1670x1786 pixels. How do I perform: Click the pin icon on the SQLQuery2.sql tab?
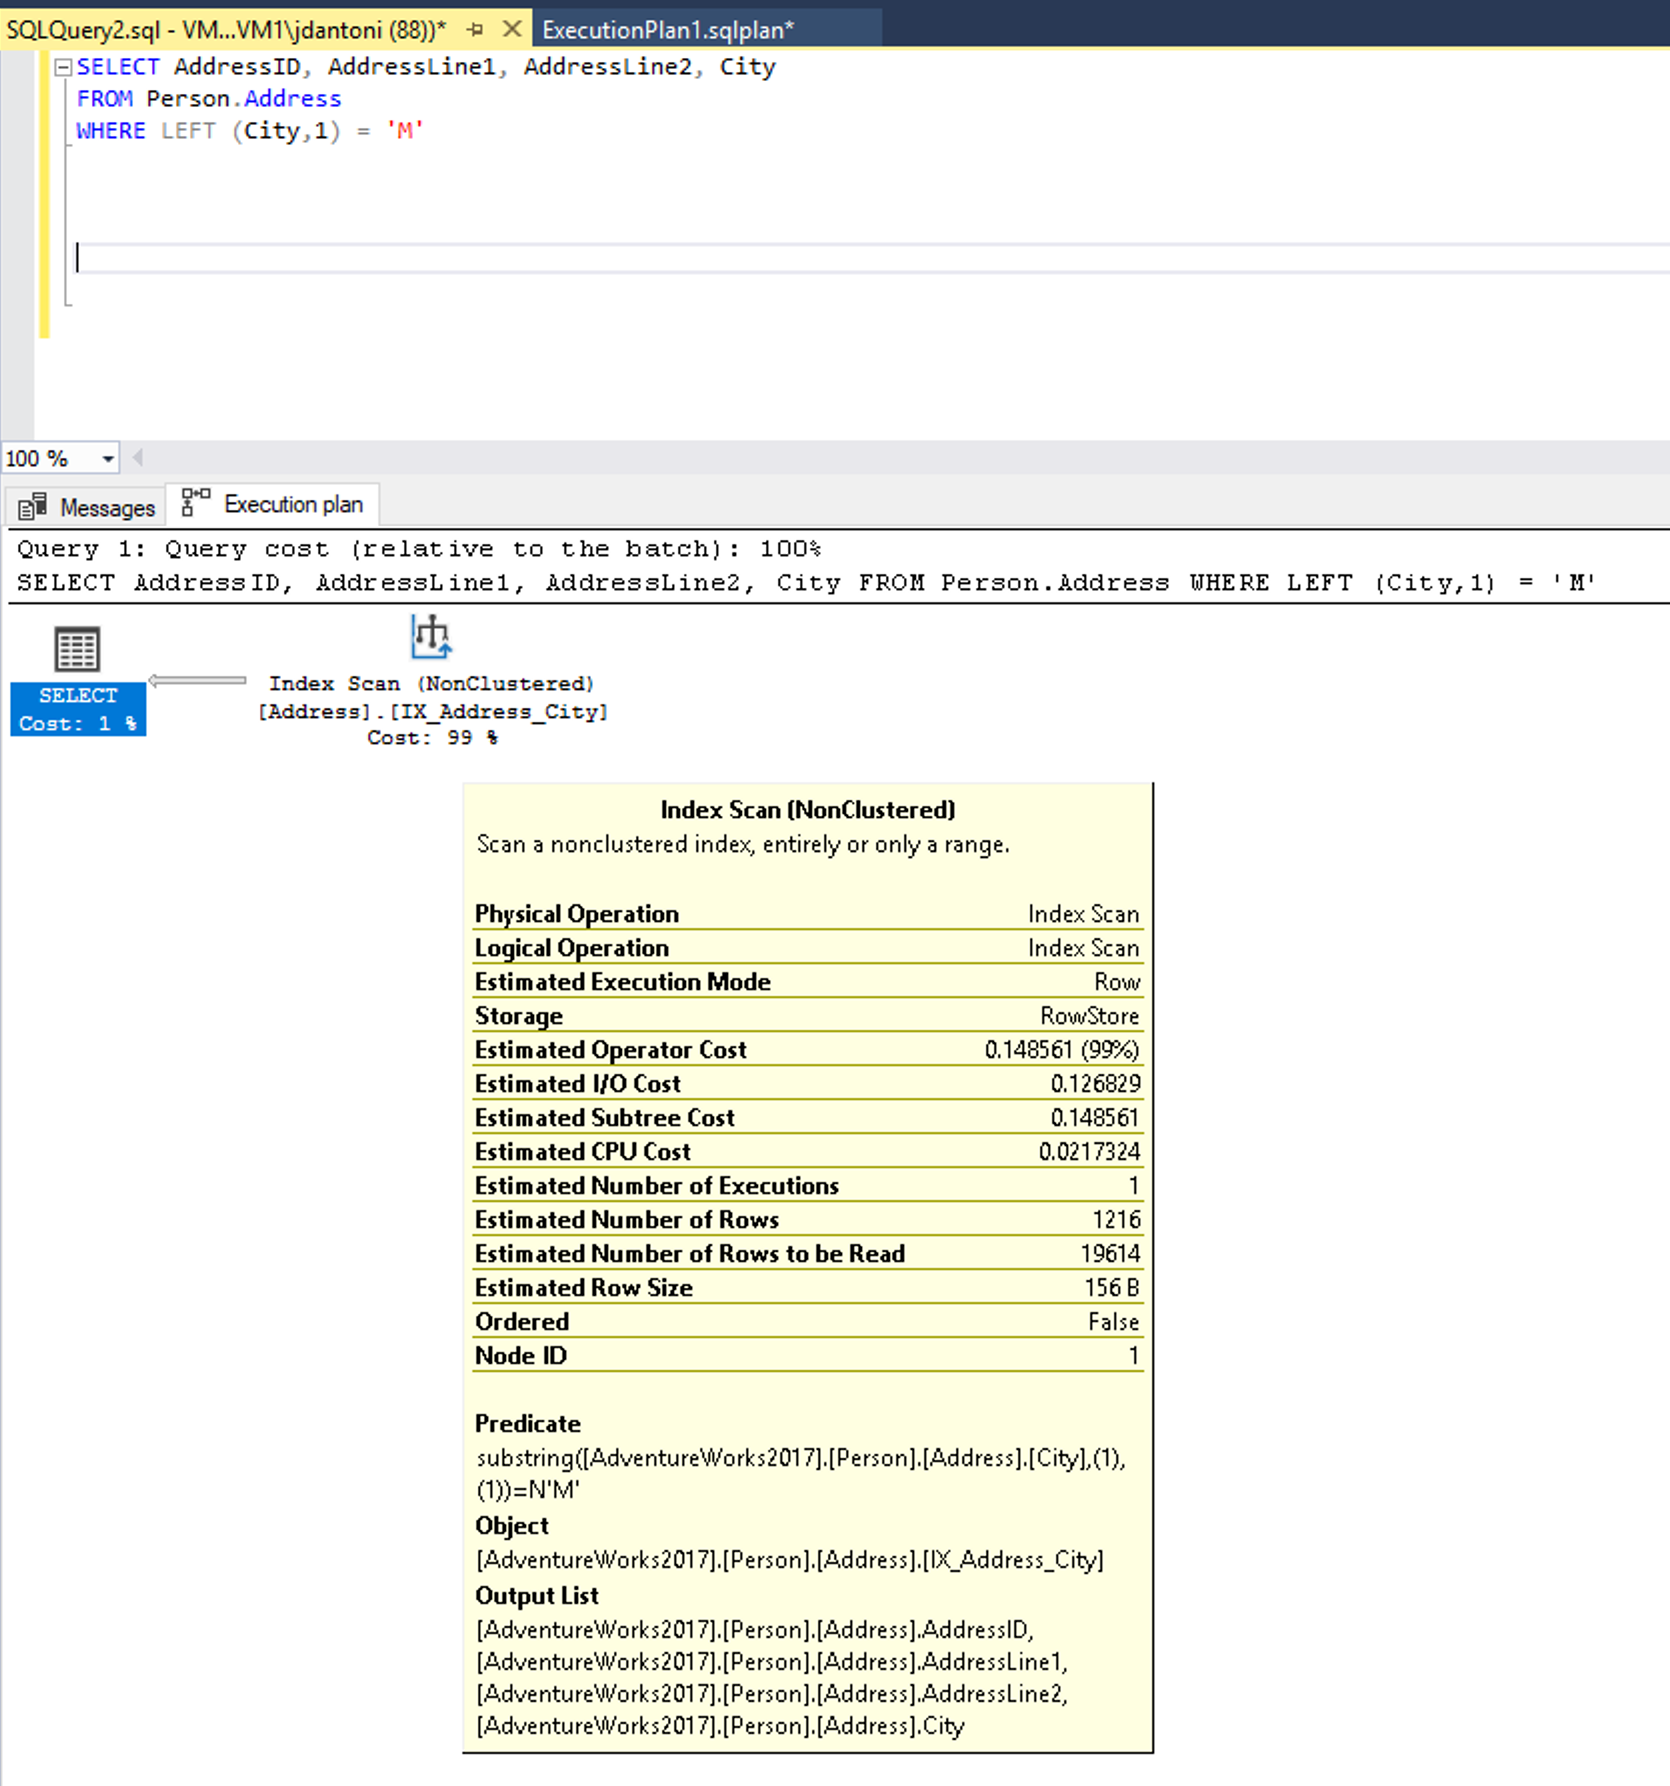click(475, 29)
